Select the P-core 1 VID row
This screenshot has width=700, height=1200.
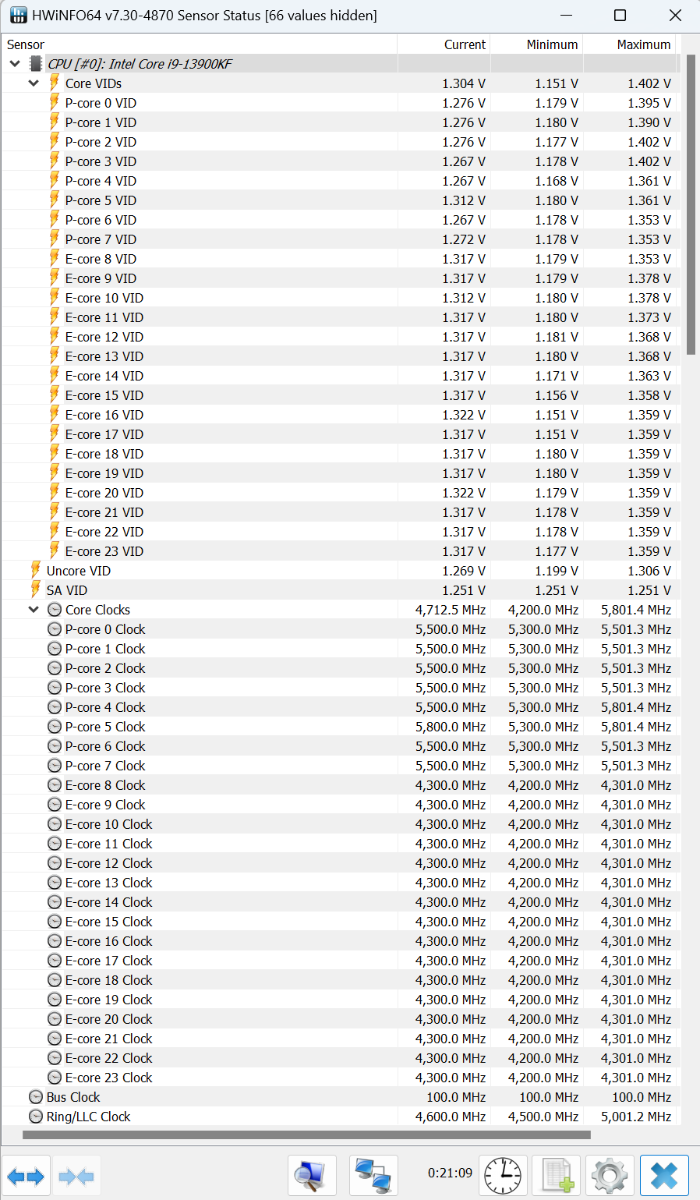pos(340,122)
